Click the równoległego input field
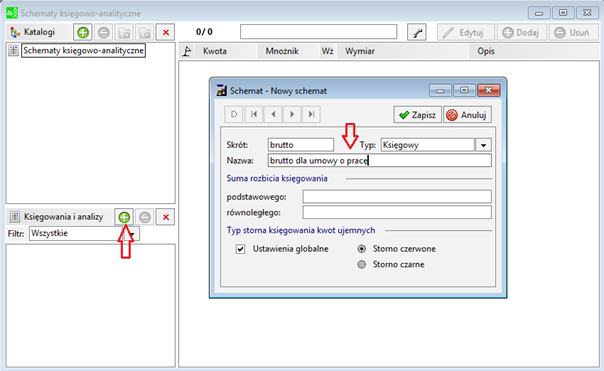Screen dimensions: 604x371 pos(397,212)
